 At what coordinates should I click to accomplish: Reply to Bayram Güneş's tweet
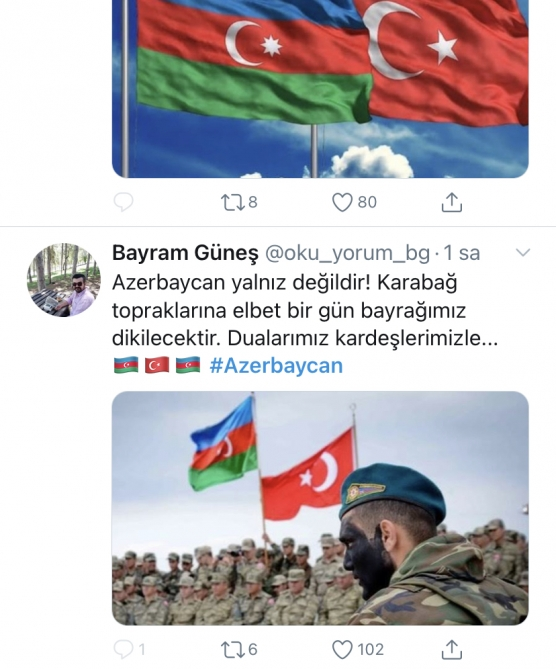tap(124, 650)
